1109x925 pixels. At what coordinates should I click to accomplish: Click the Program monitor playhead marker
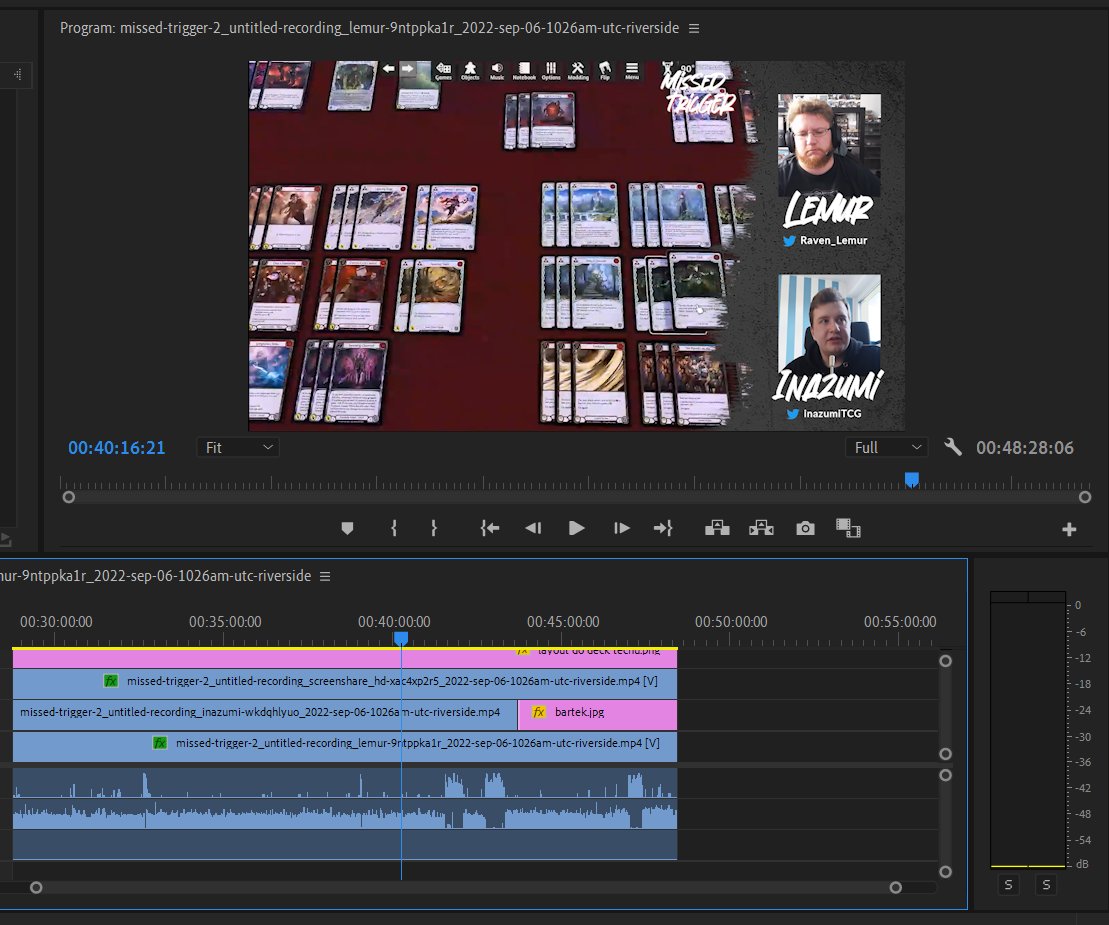912,480
